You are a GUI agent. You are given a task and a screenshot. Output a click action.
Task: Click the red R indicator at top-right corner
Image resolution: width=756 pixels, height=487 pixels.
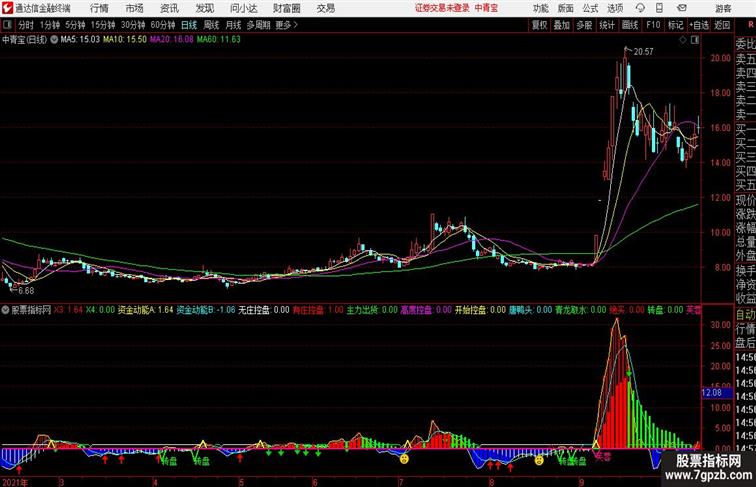pos(751,25)
